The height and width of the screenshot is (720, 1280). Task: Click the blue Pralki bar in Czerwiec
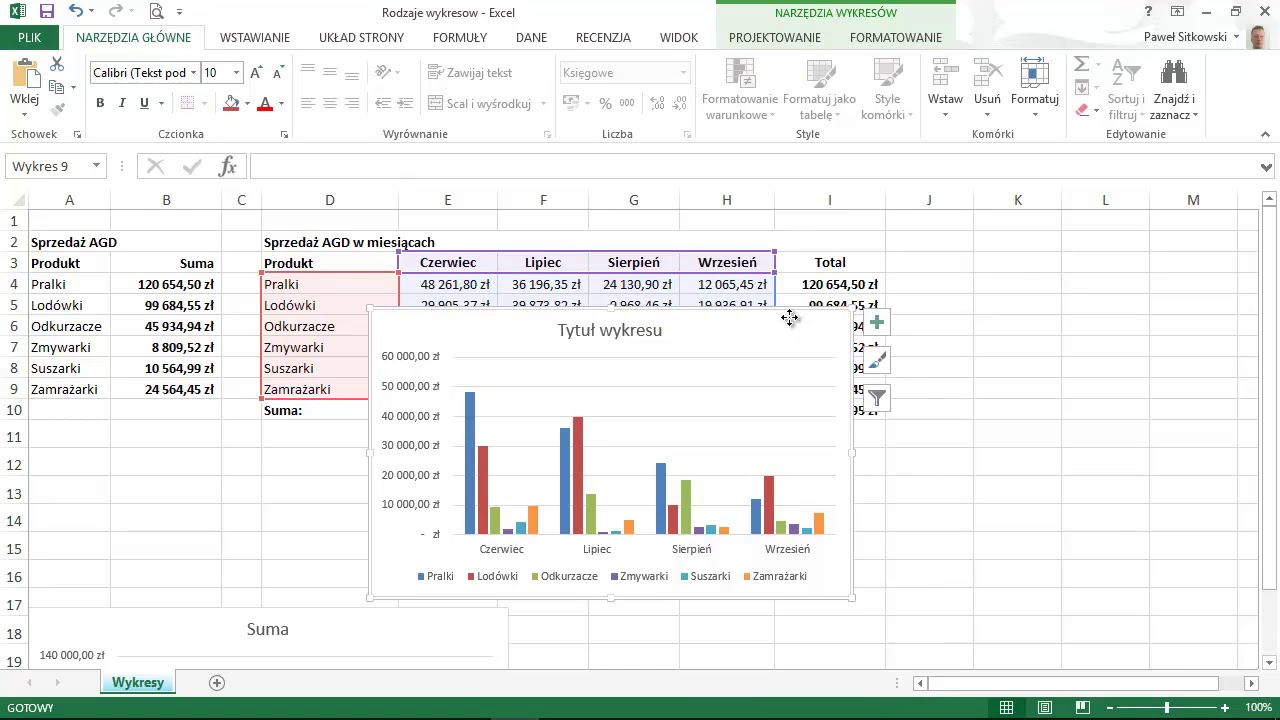tap(470, 463)
